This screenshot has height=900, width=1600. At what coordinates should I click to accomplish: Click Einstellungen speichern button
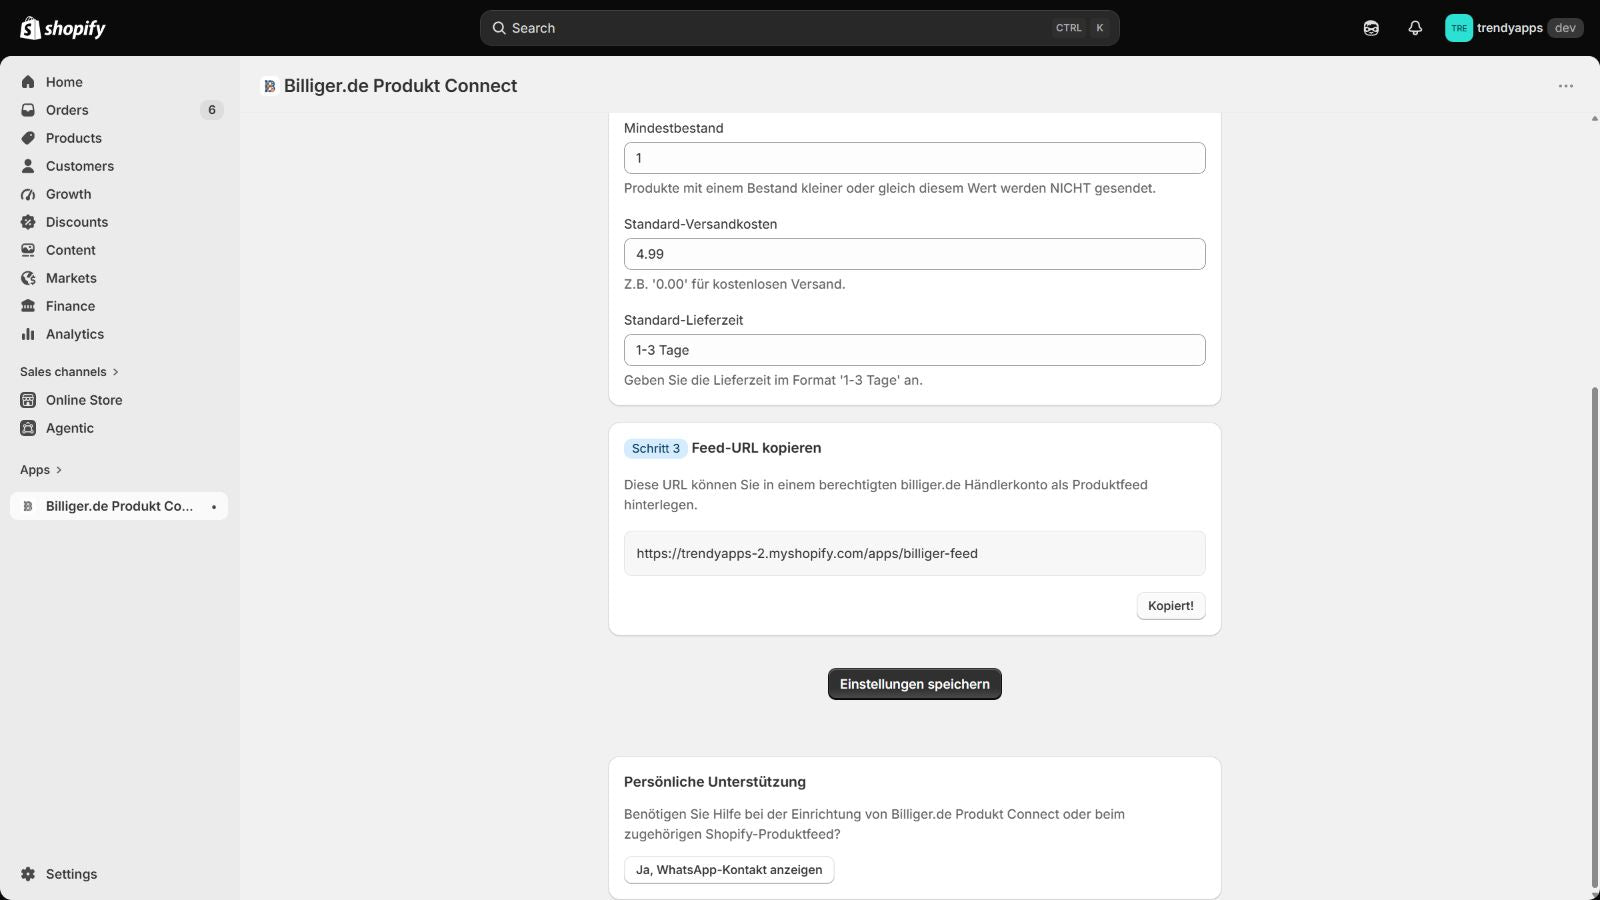pyautogui.click(x=915, y=684)
